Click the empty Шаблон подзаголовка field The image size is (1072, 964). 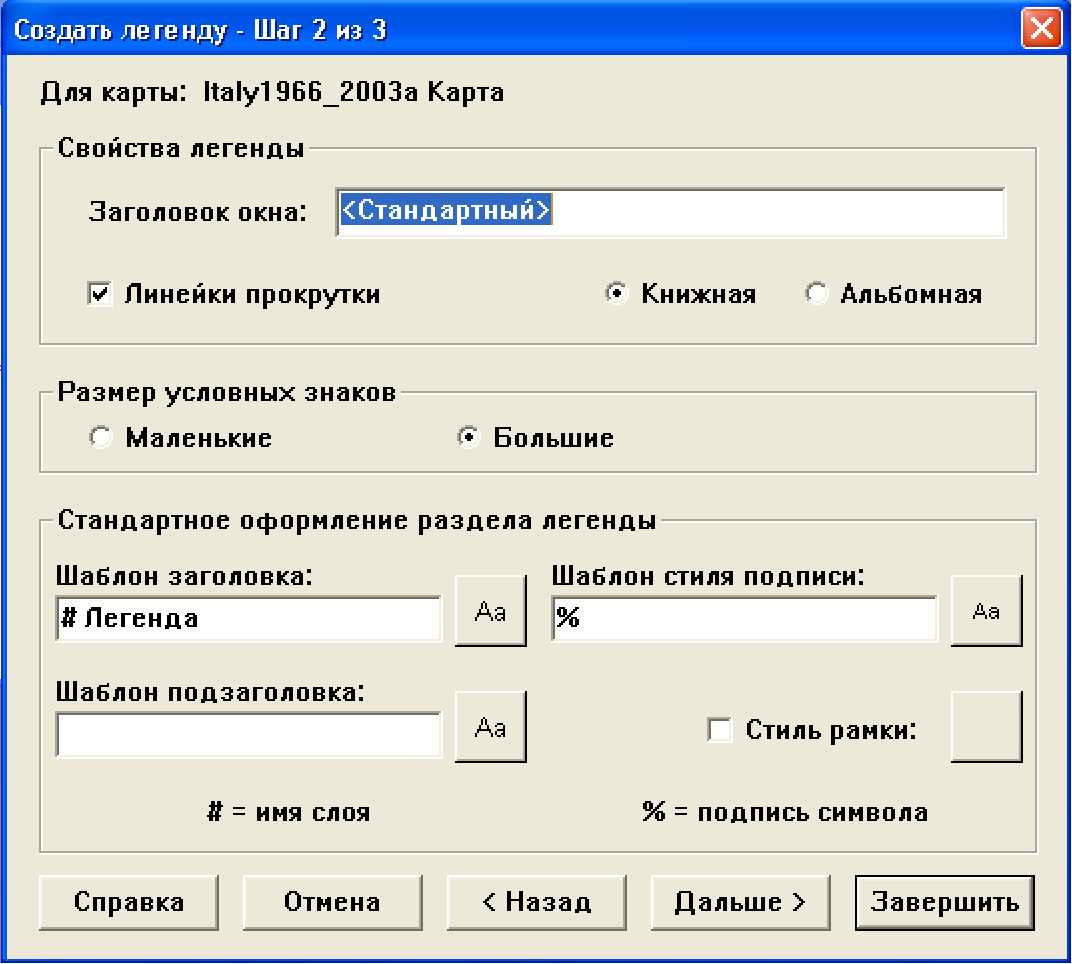tap(248, 735)
